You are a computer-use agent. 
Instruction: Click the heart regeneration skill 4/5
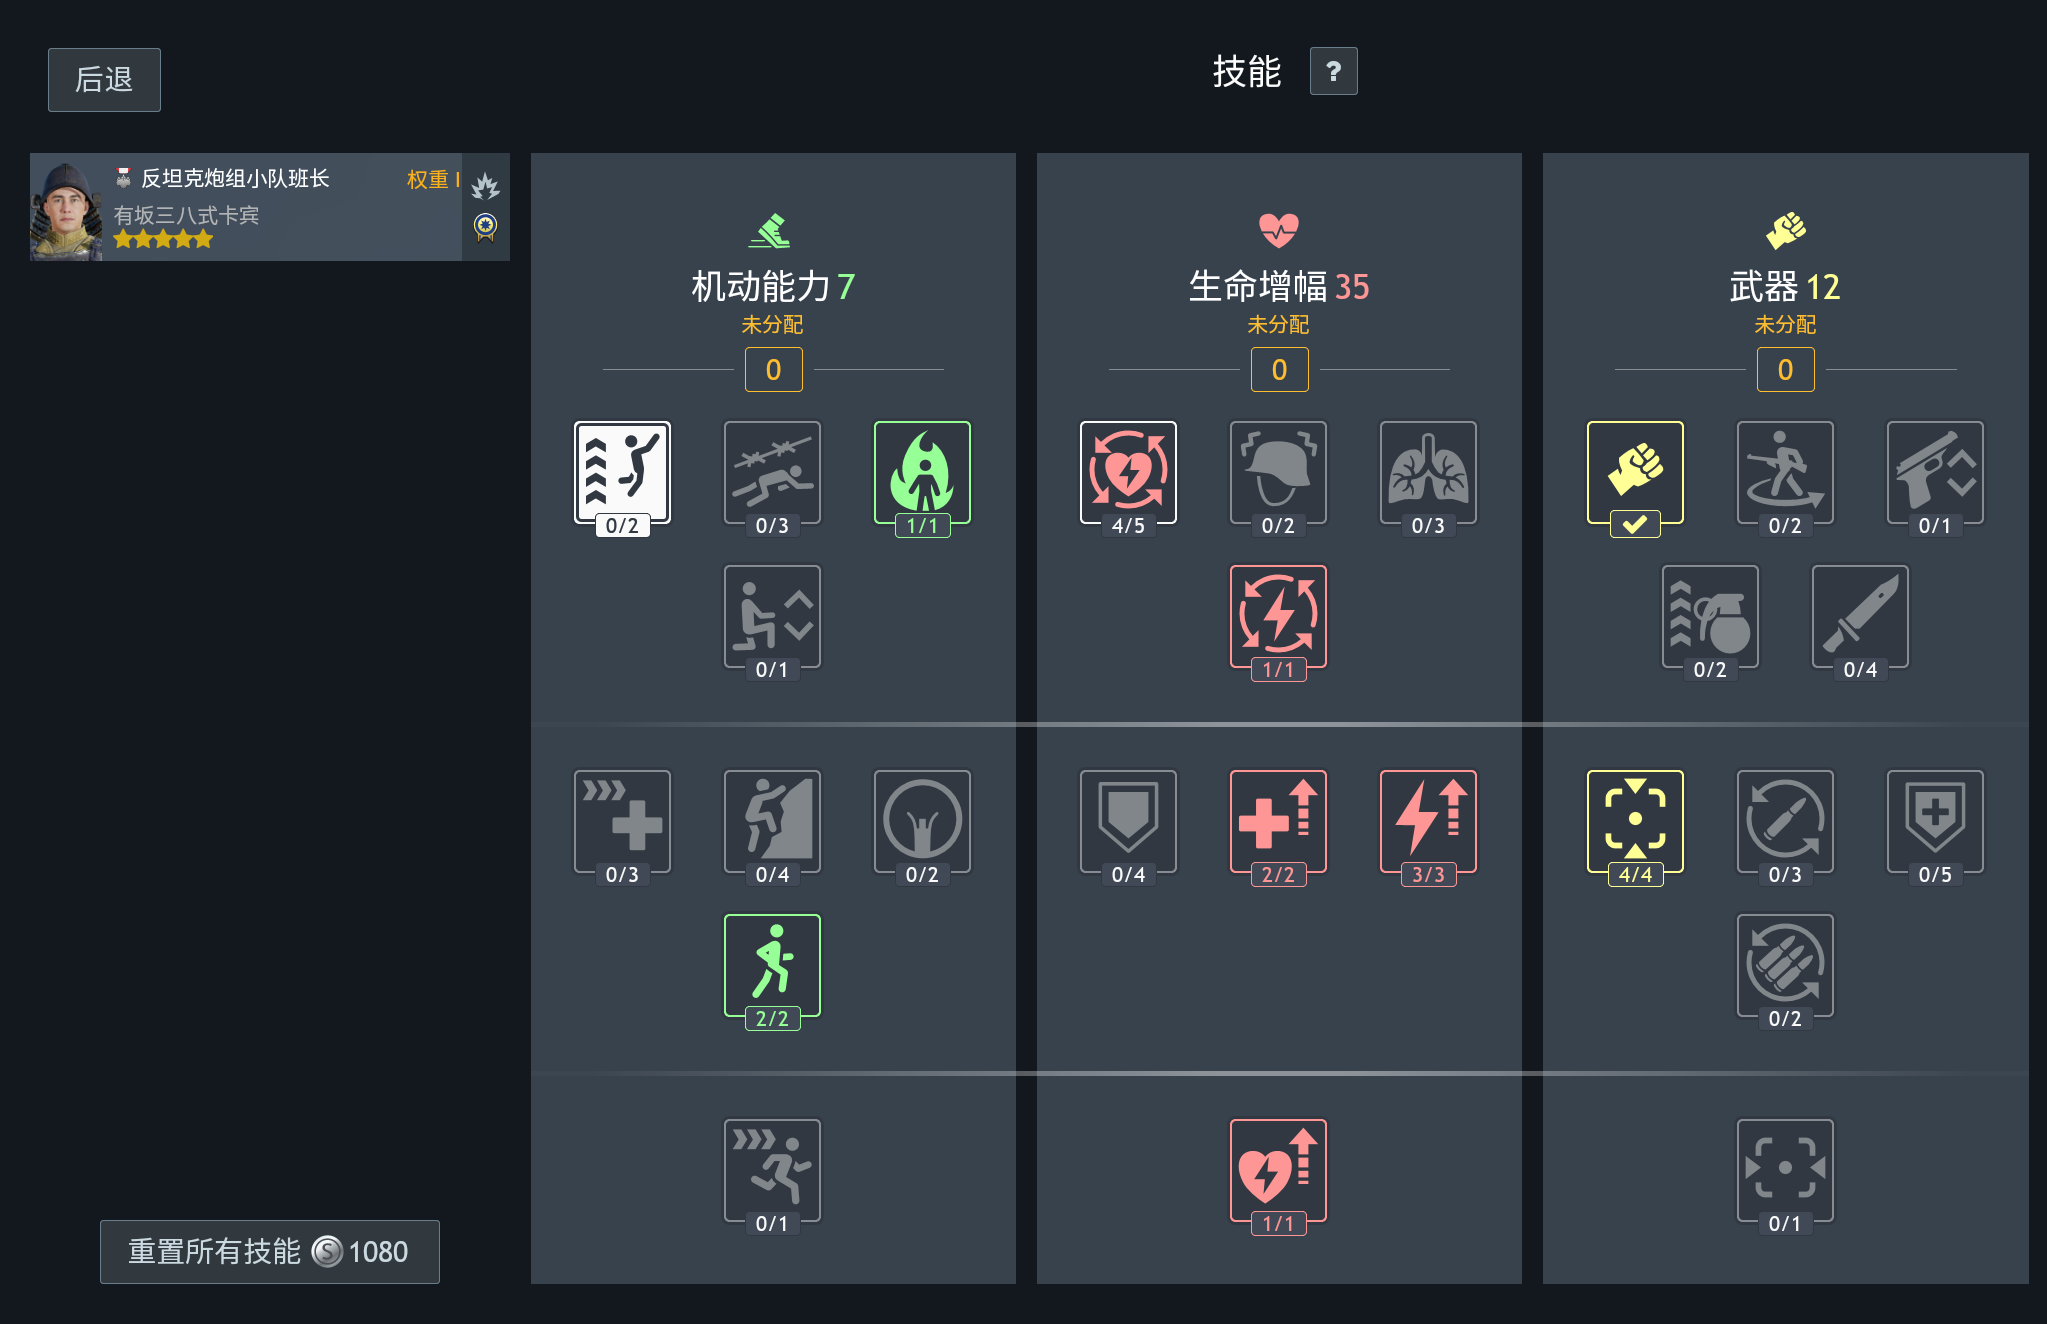(x=1128, y=473)
